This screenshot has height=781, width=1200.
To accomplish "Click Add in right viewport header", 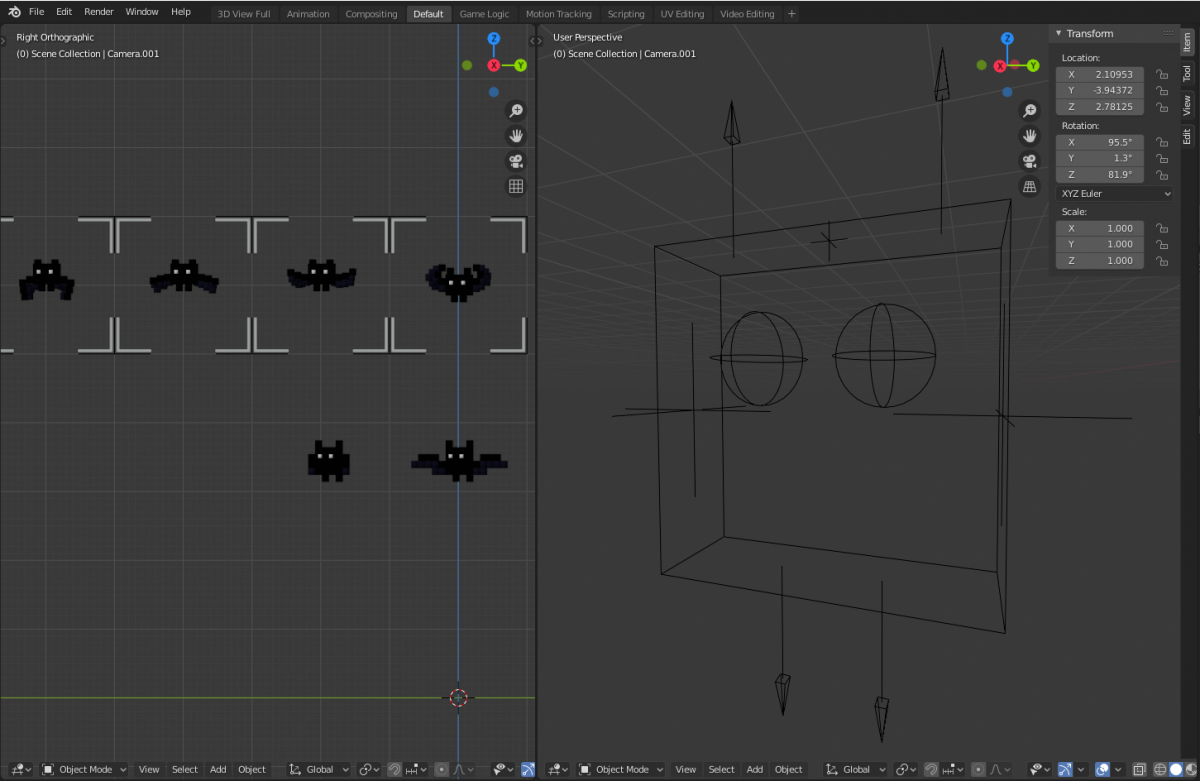I will (x=755, y=769).
